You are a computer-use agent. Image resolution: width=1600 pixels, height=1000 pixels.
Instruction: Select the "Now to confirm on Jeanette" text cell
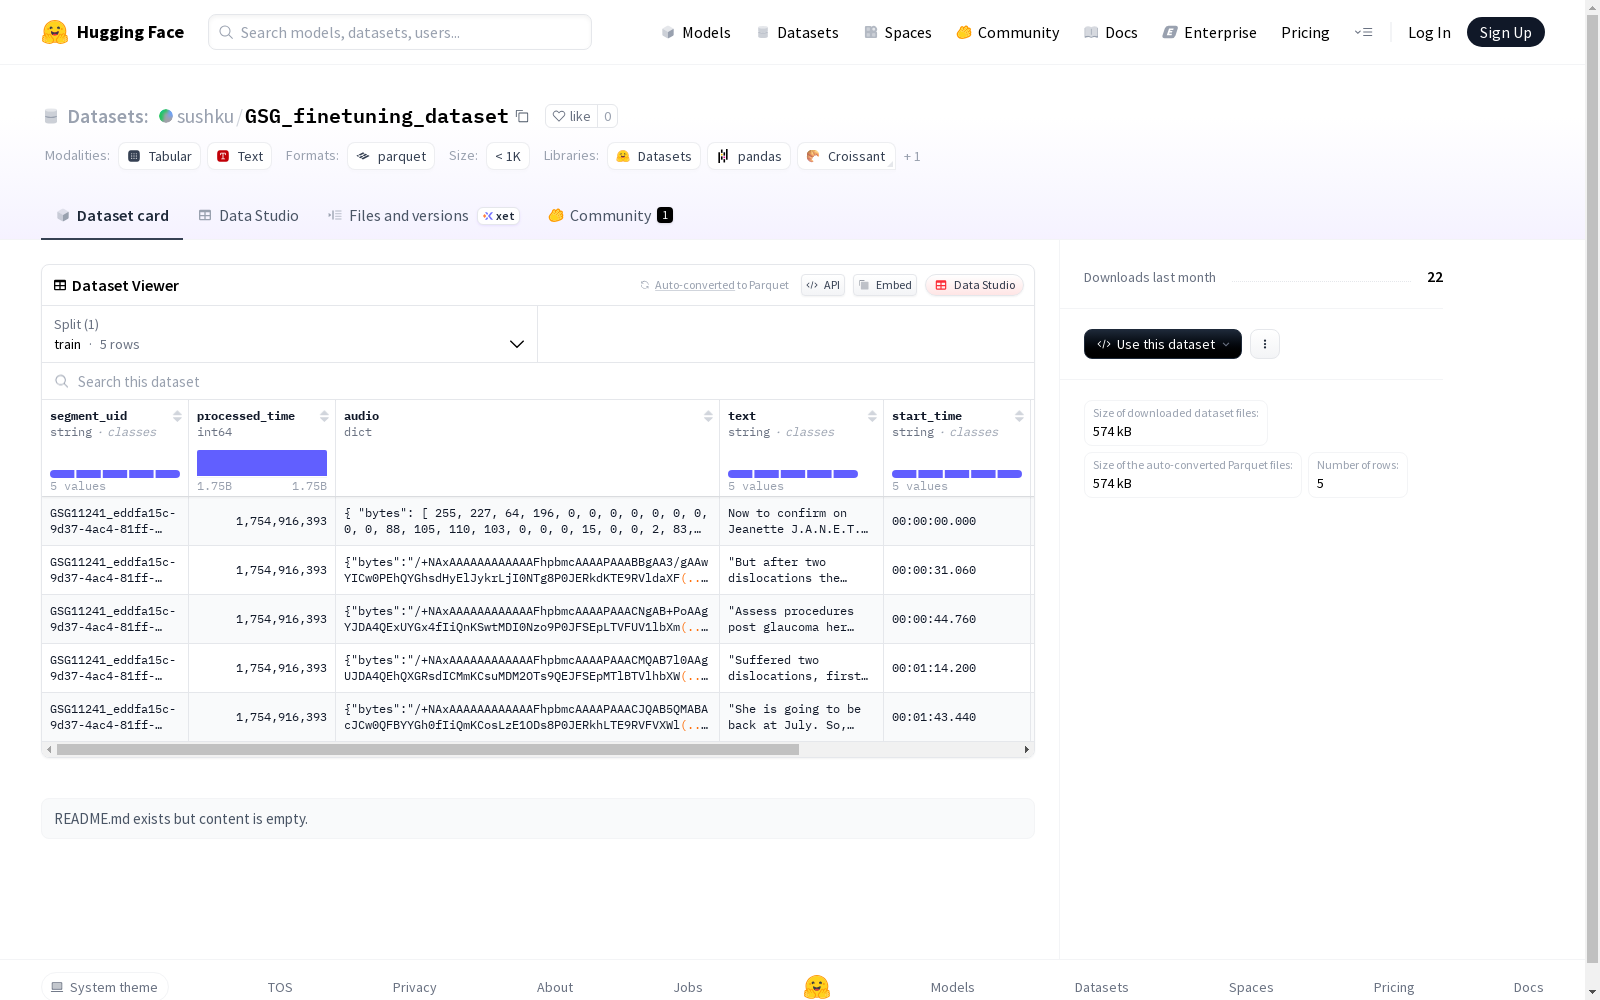tap(801, 521)
